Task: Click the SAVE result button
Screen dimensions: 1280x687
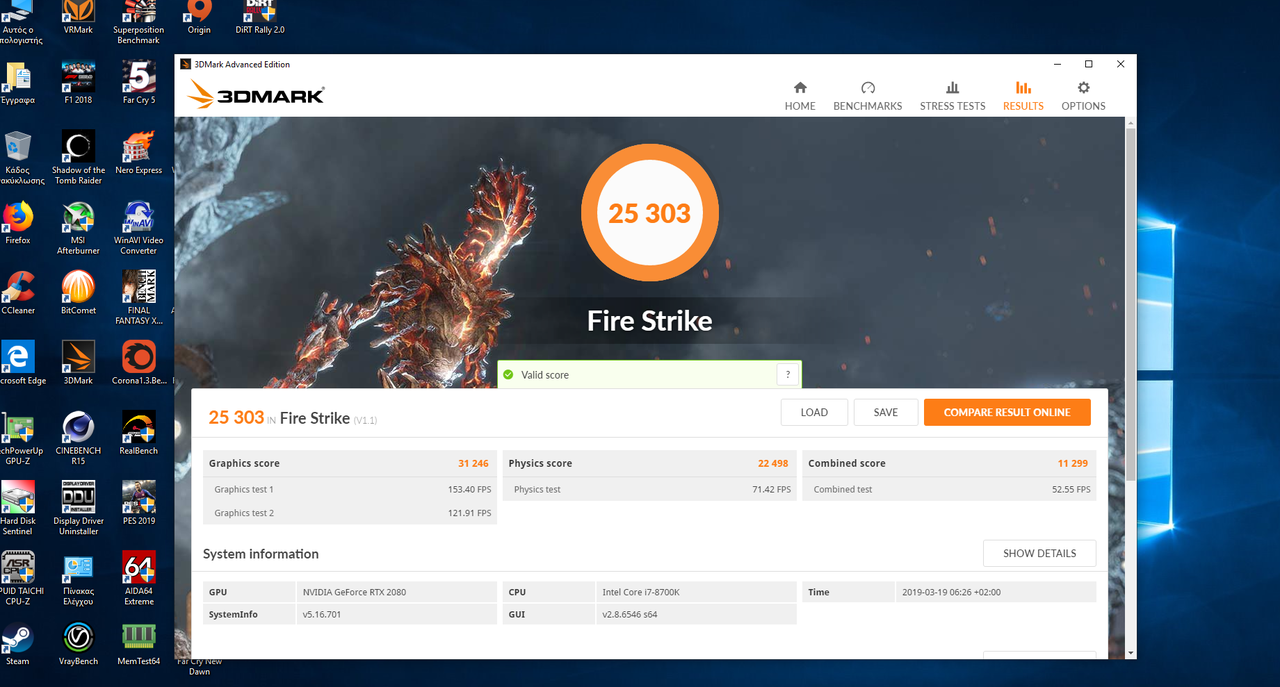Action: point(885,412)
